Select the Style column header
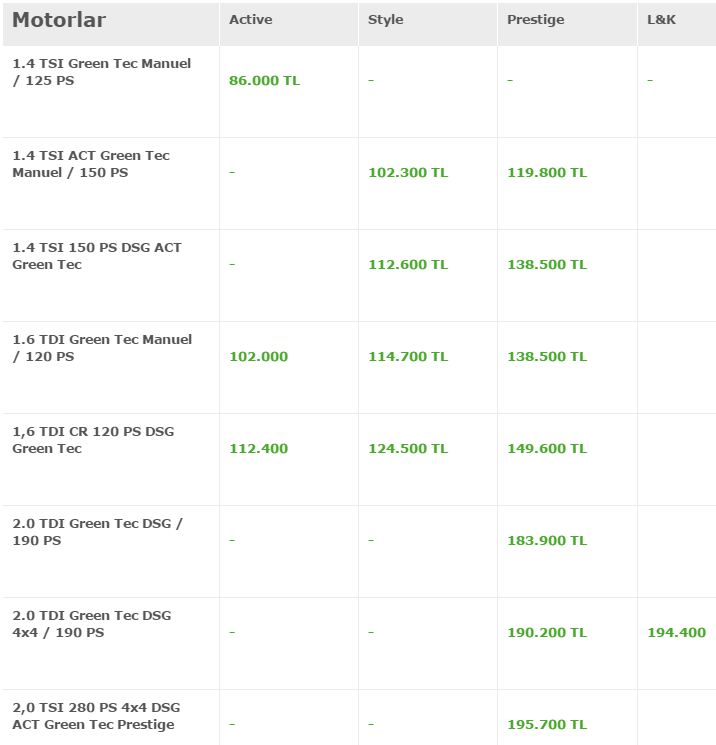The height and width of the screenshot is (745, 716). pos(385,20)
